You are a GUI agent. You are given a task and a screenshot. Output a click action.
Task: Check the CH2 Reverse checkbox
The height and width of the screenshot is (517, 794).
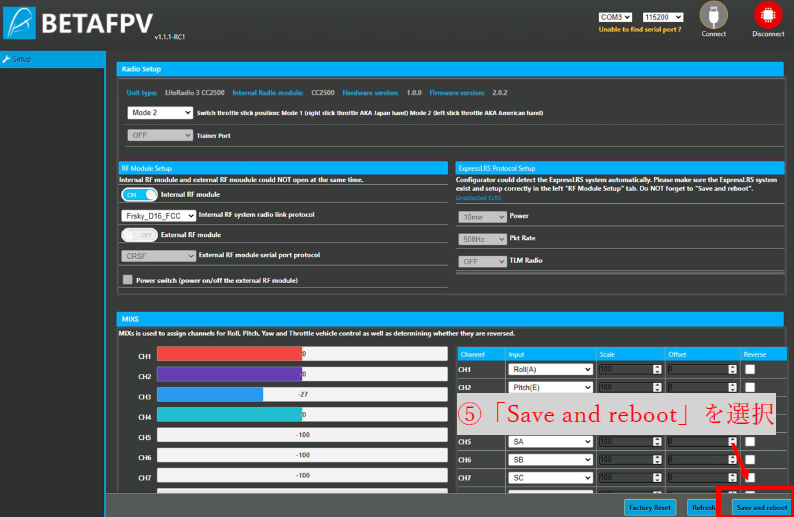750,387
